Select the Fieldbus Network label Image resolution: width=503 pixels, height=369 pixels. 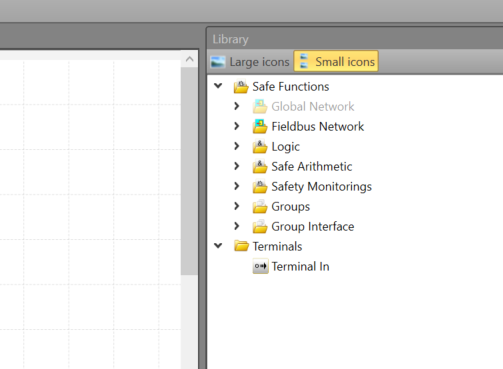318,127
